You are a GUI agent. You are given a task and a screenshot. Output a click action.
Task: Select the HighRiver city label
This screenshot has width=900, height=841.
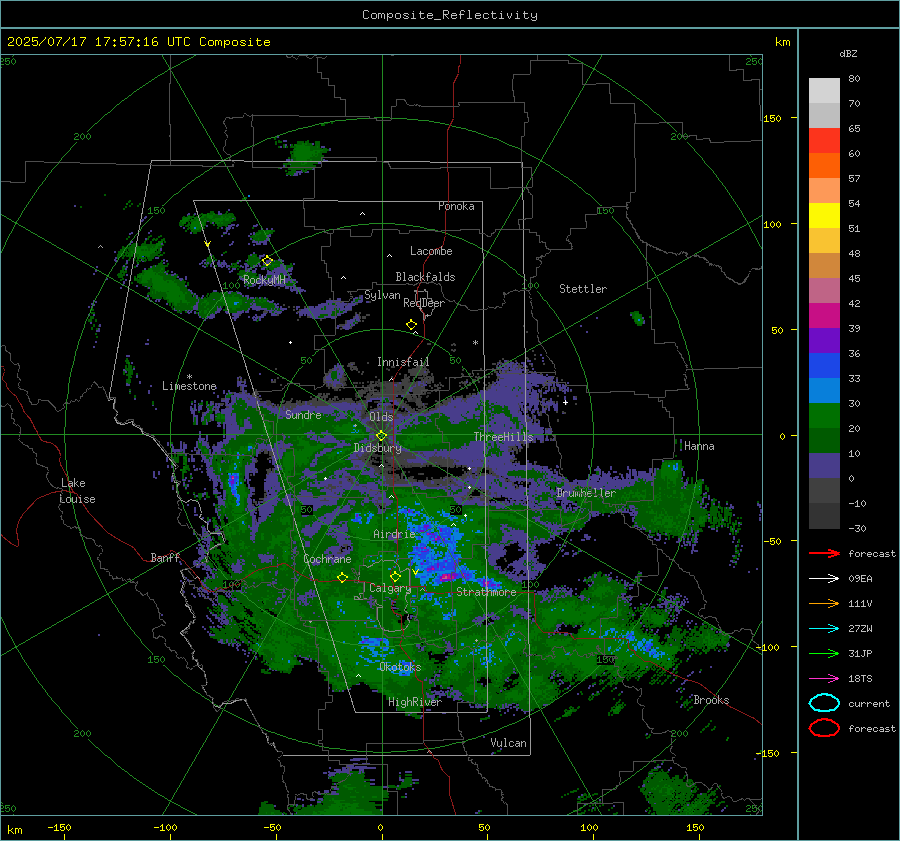(415, 702)
